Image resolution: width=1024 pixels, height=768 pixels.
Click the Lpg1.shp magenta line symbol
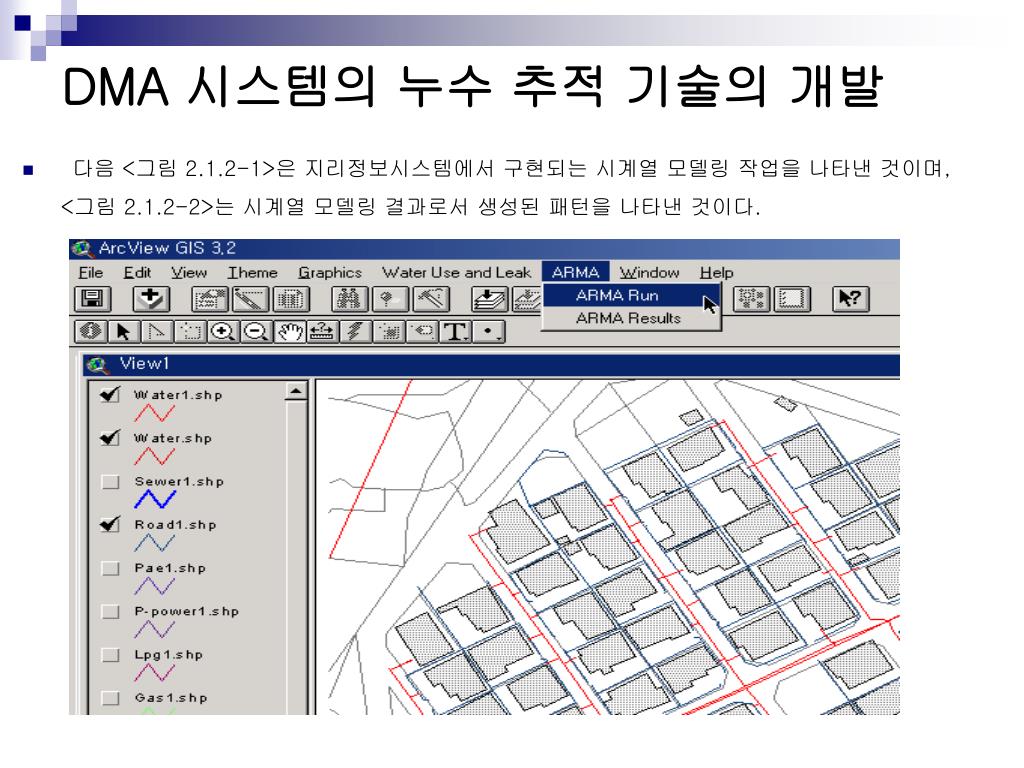pyautogui.click(x=155, y=673)
